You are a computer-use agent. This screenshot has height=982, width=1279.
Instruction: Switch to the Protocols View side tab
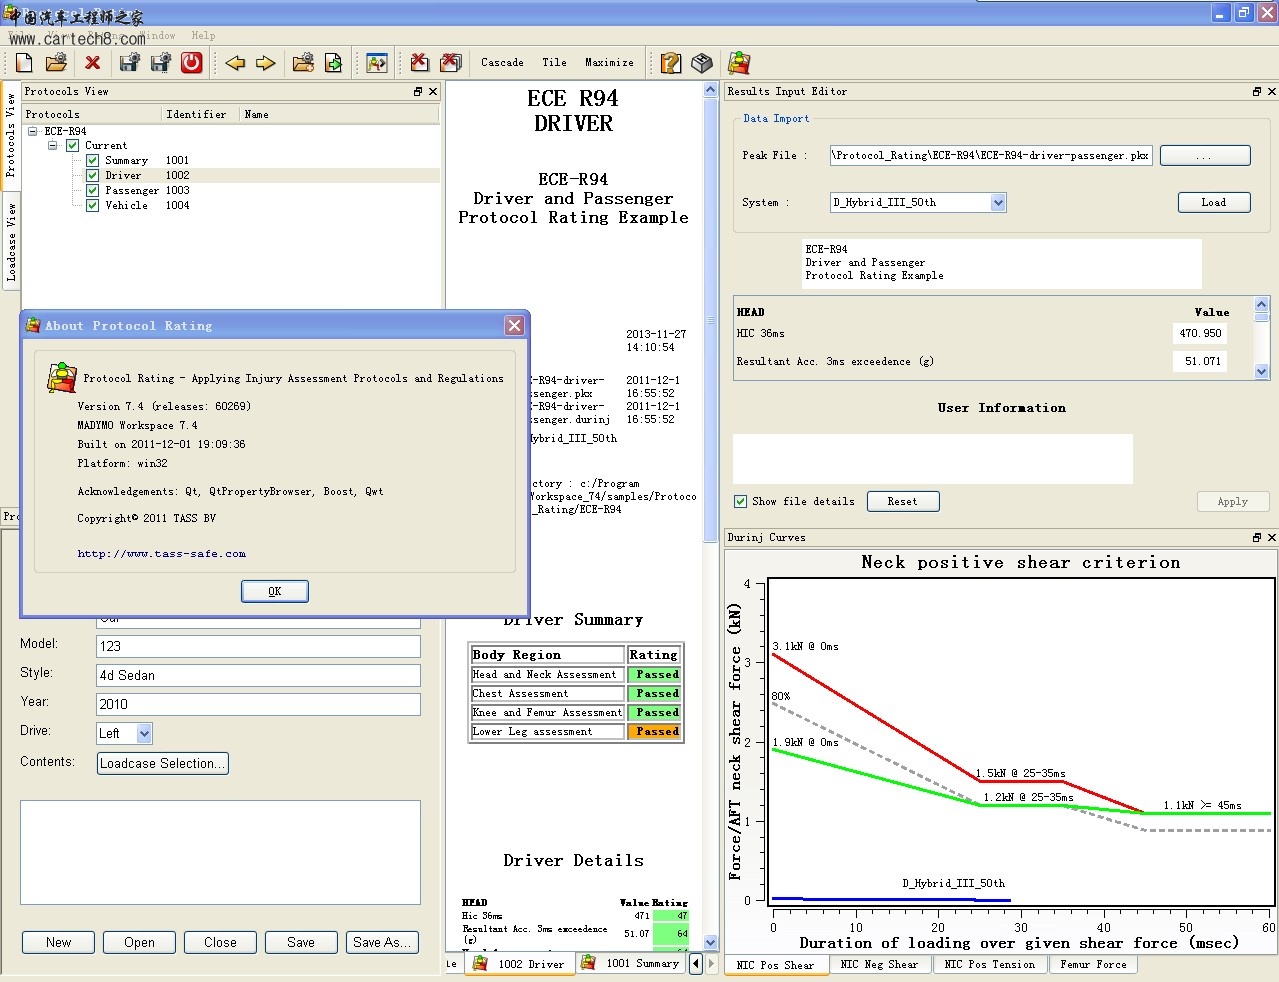point(11,135)
